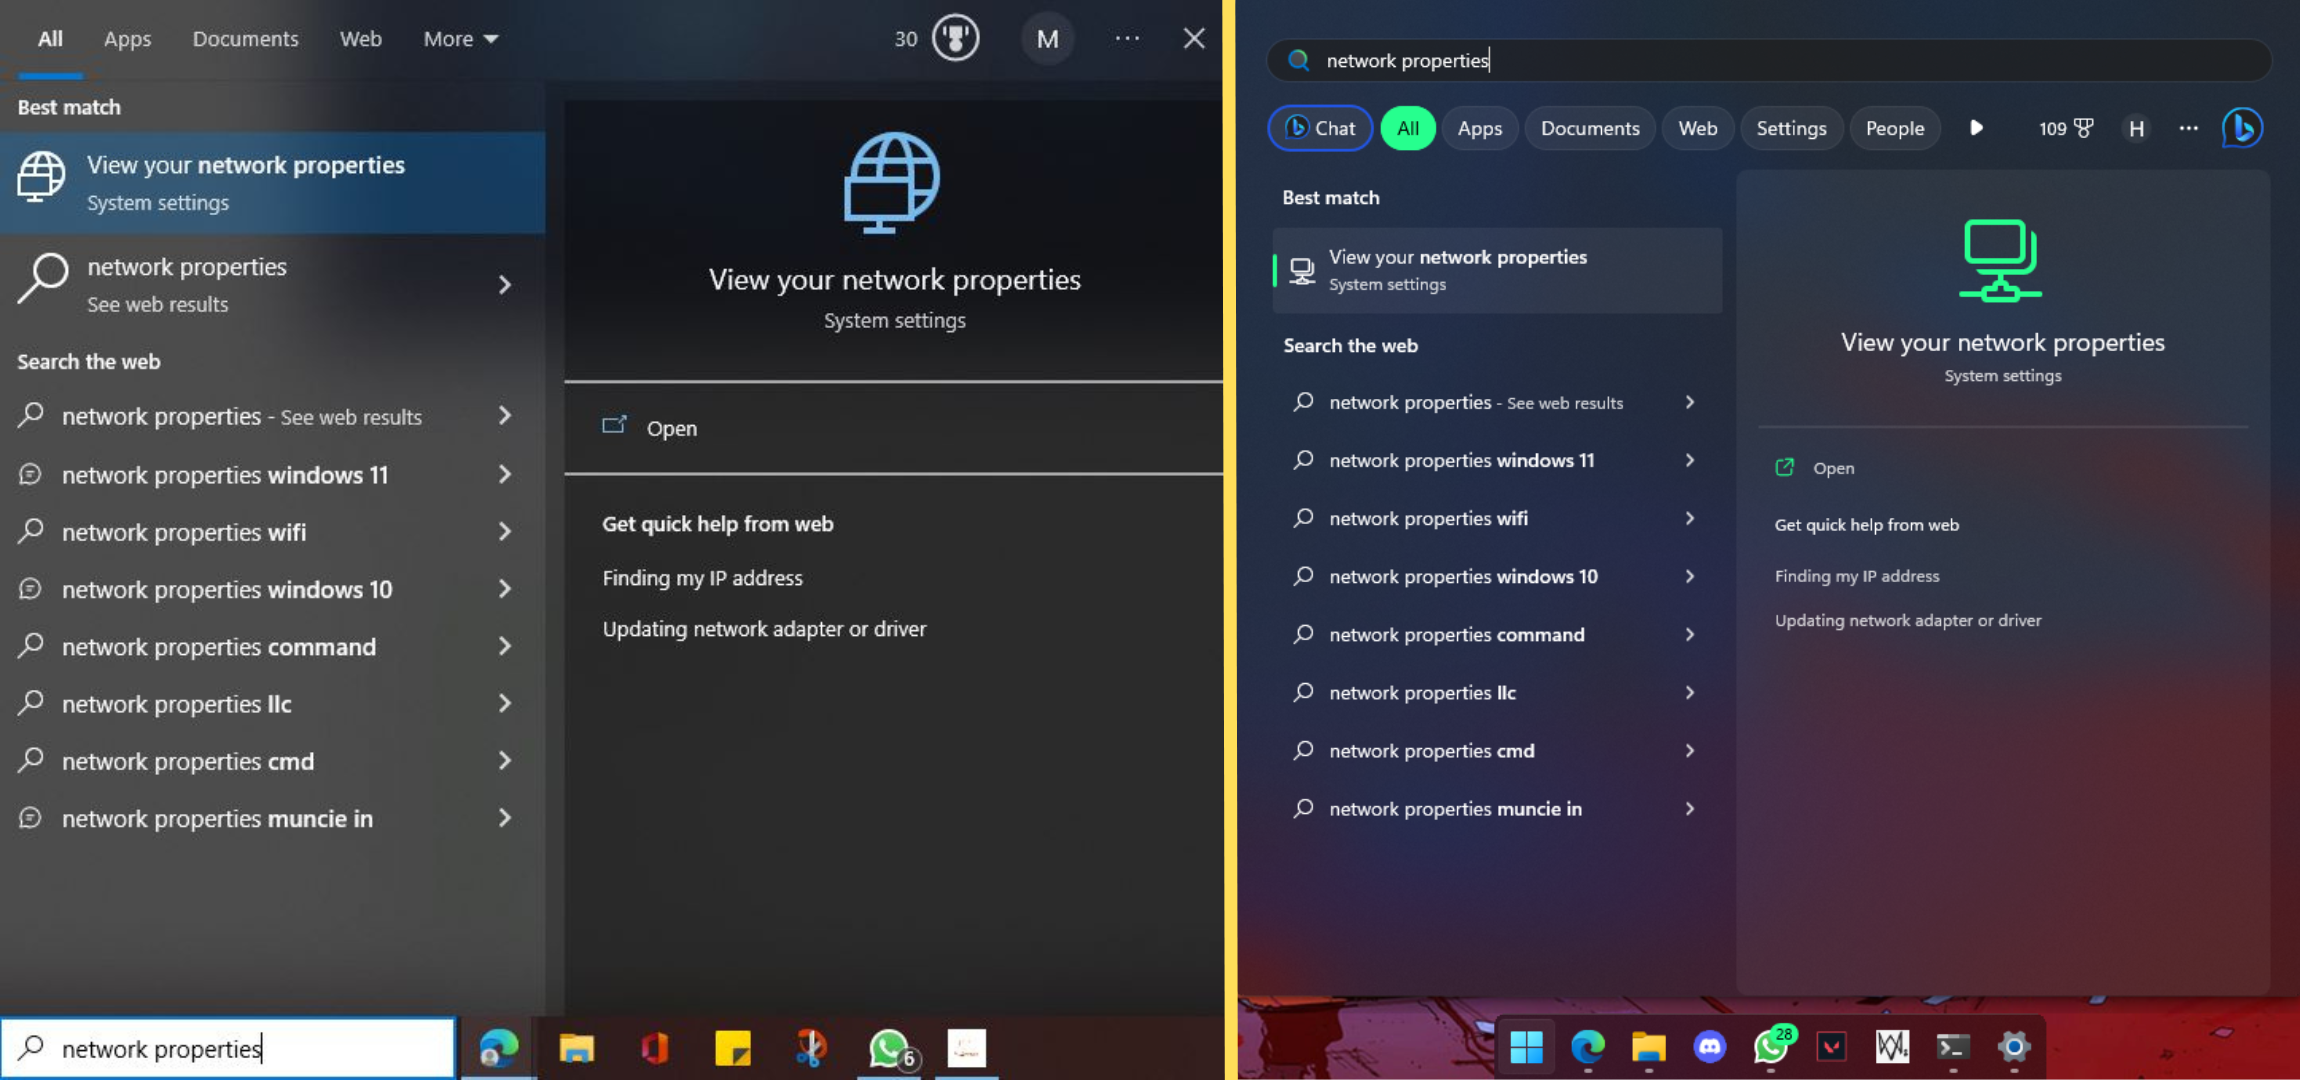Click the three-dots options in the left panel
Image resolution: width=2300 pixels, height=1080 pixels.
click(x=1127, y=39)
